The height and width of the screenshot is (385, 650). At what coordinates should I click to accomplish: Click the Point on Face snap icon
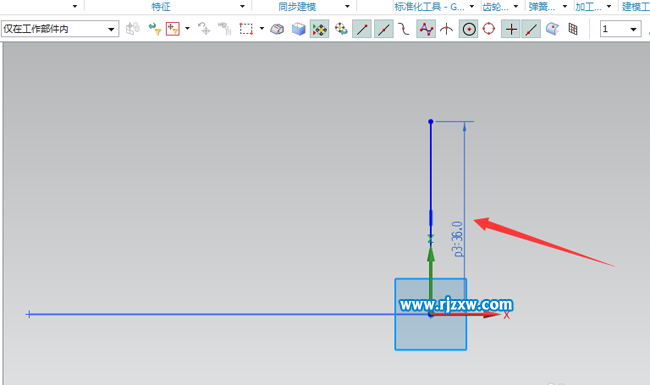tap(552, 29)
